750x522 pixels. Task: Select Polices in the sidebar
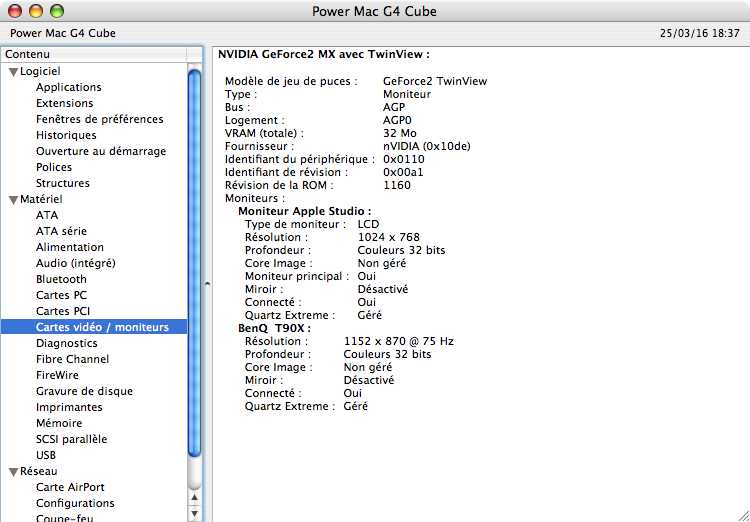click(54, 167)
